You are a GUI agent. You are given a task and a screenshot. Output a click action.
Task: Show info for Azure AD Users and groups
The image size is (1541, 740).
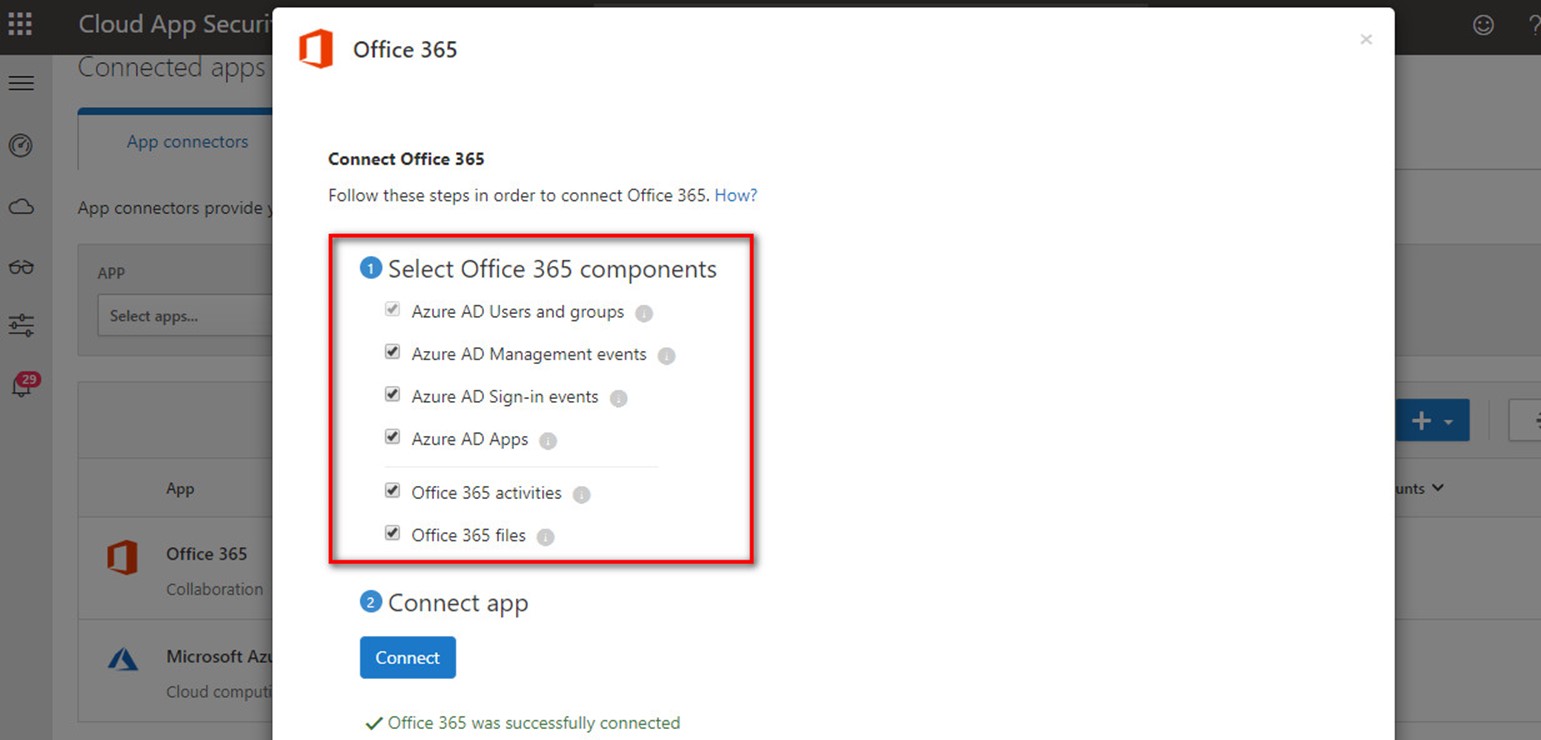point(644,313)
